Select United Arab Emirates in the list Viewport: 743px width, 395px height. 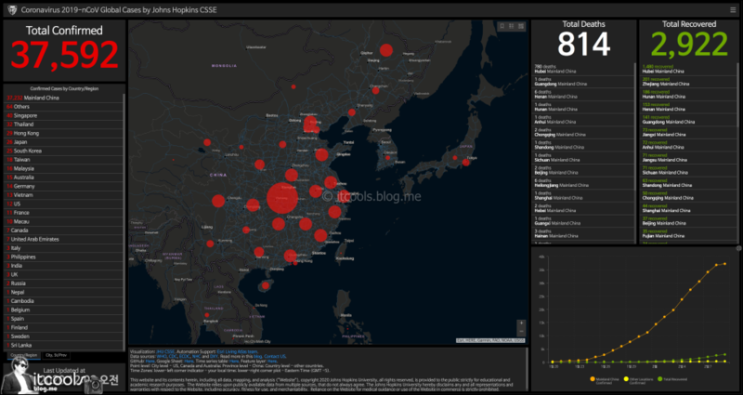tap(64, 240)
